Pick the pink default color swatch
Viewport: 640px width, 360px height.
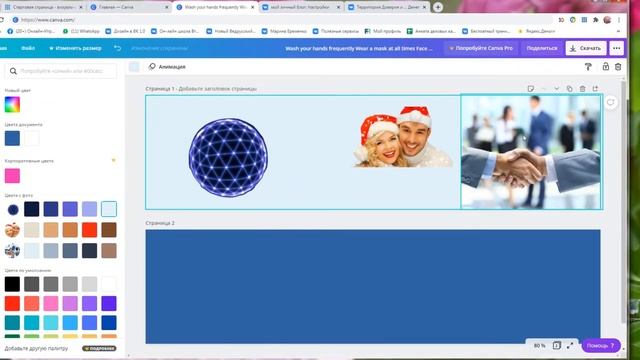[x=51, y=304]
